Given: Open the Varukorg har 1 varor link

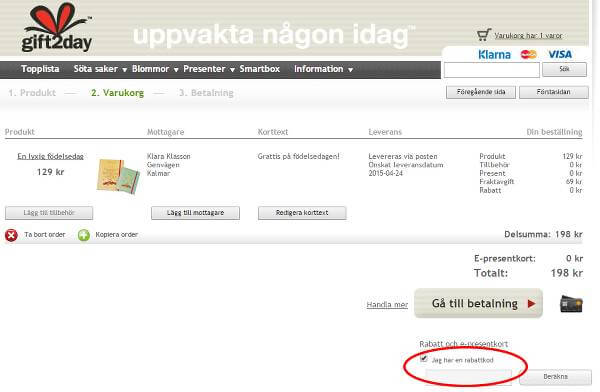Looking at the screenshot, I should click(528, 36).
